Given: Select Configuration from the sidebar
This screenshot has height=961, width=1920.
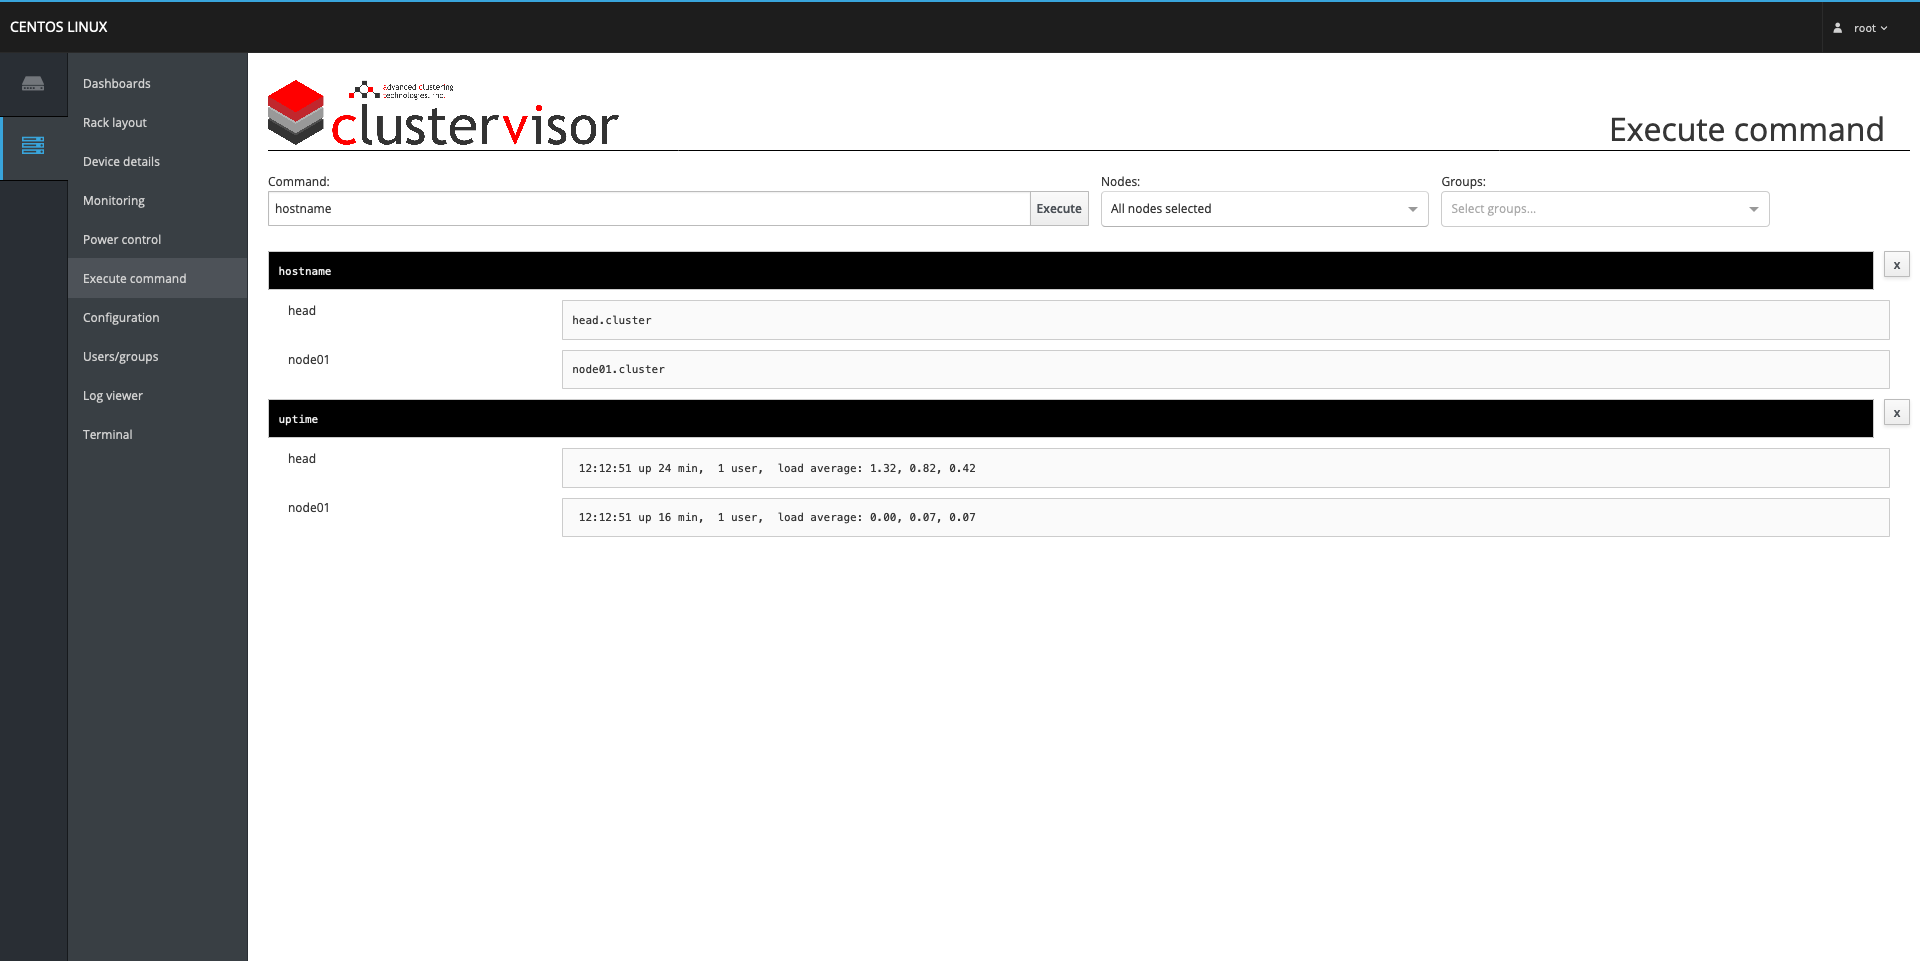Looking at the screenshot, I should point(121,318).
